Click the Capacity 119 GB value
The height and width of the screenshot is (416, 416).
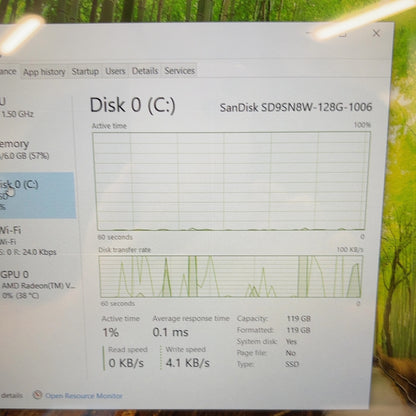[299, 318]
